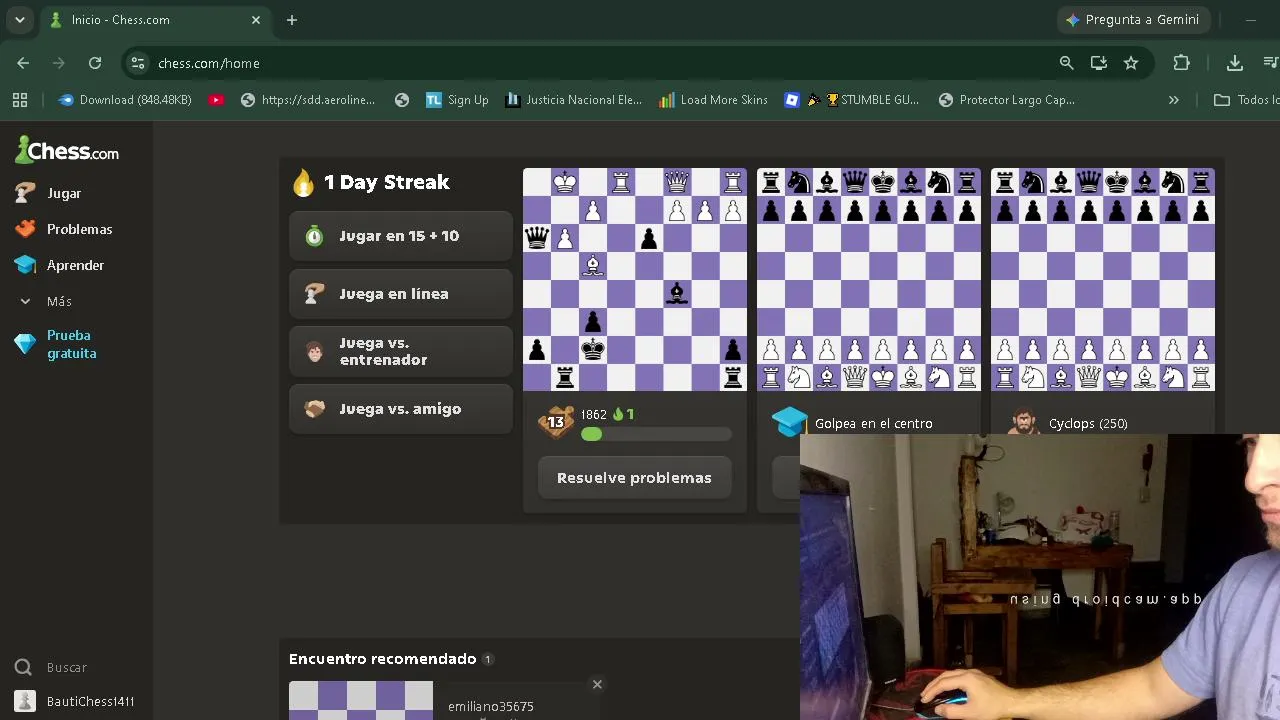Image resolution: width=1280 pixels, height=720 pixels.
Task: Go back in browser history
Action: (23, 63)
